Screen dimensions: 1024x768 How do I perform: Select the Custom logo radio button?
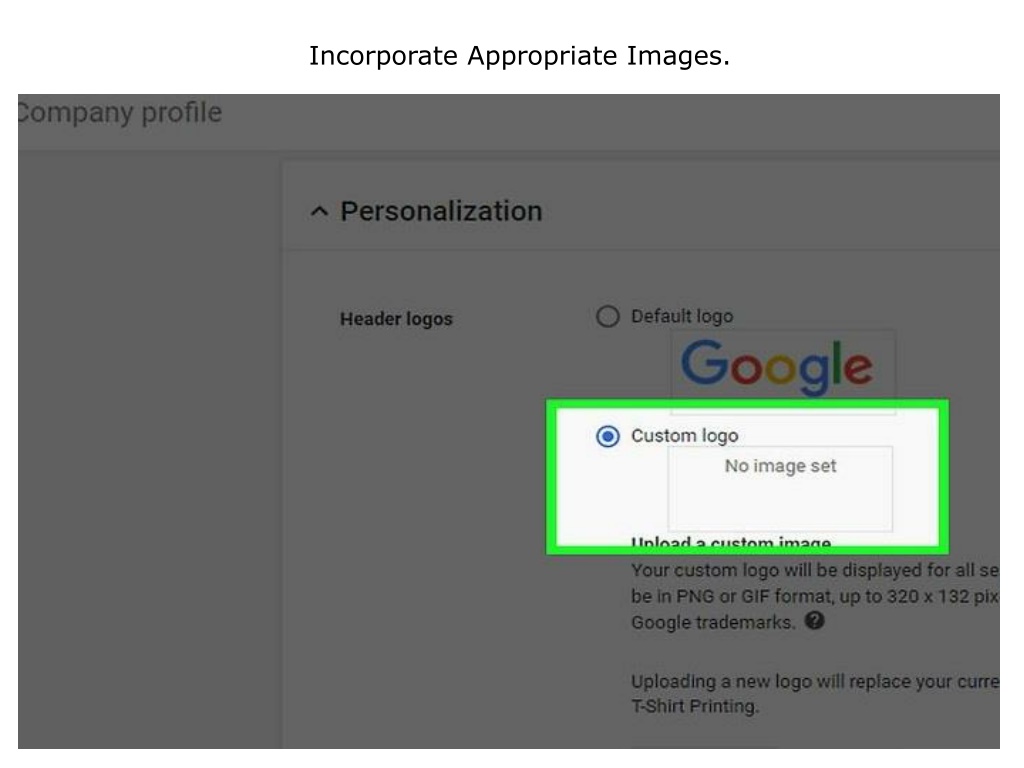[607, 436]
